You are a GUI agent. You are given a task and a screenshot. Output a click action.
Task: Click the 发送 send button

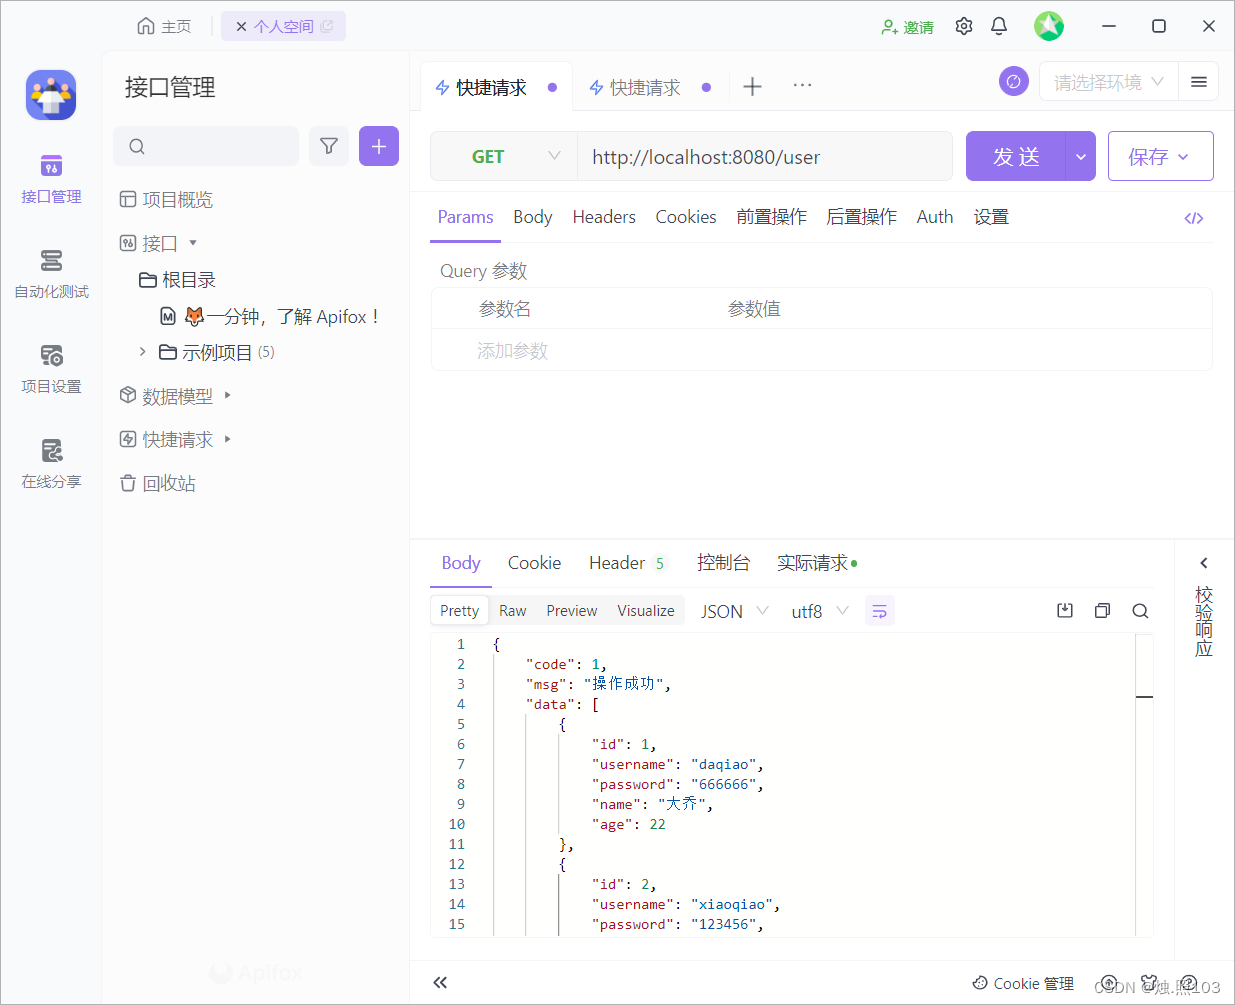pos(1016,156)
